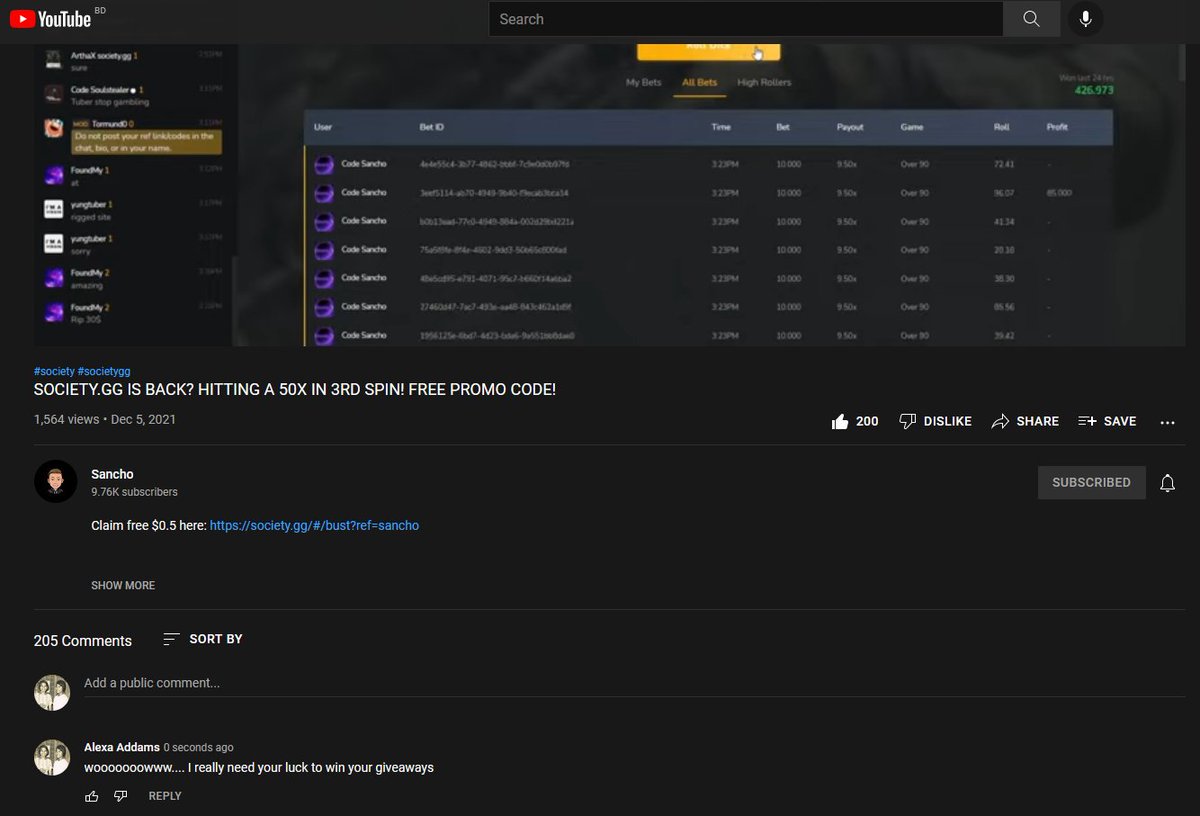Click the 72.41 roll value in the table

[1004, 164]
